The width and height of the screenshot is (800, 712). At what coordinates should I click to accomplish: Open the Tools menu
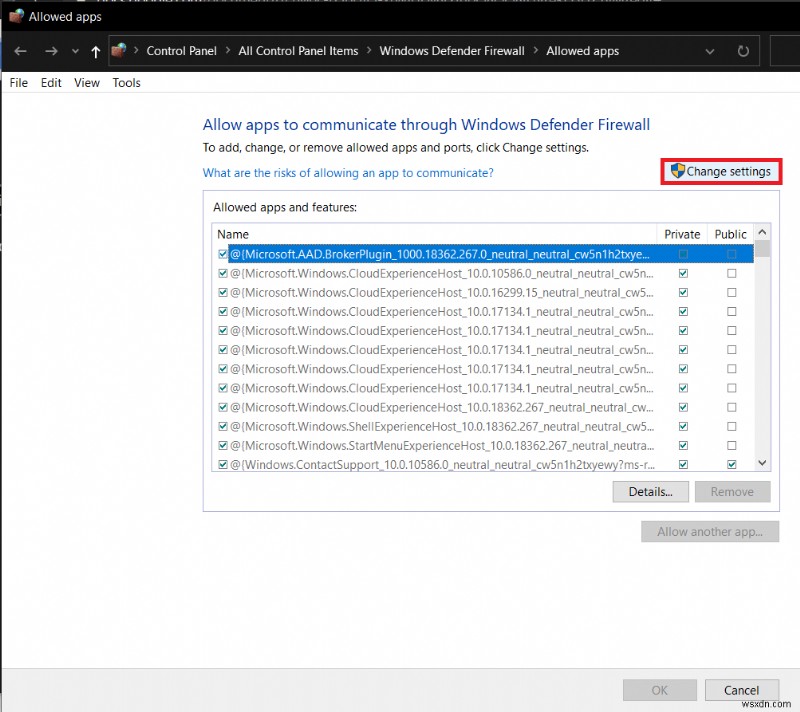pos(127,83)
